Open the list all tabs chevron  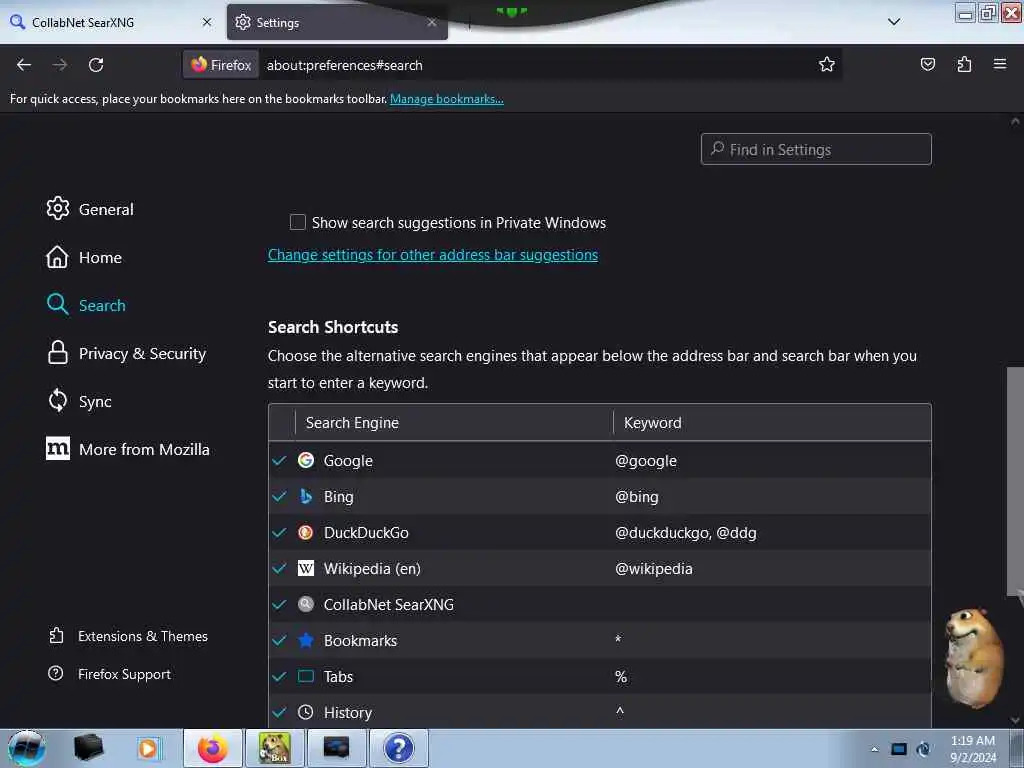[894, 22]
